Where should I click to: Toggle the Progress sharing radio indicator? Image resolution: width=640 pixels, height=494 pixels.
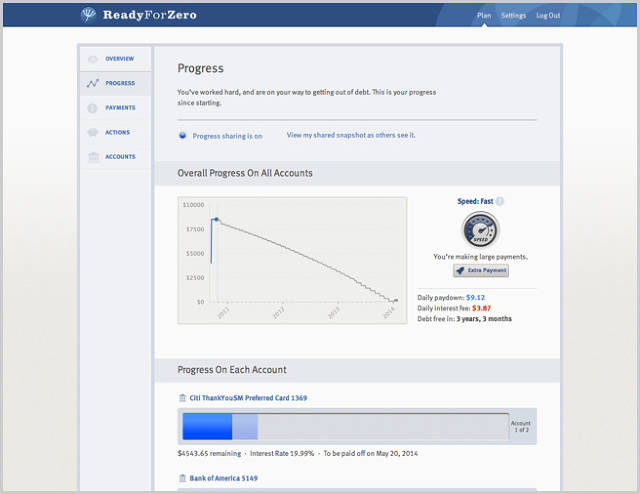182,136
